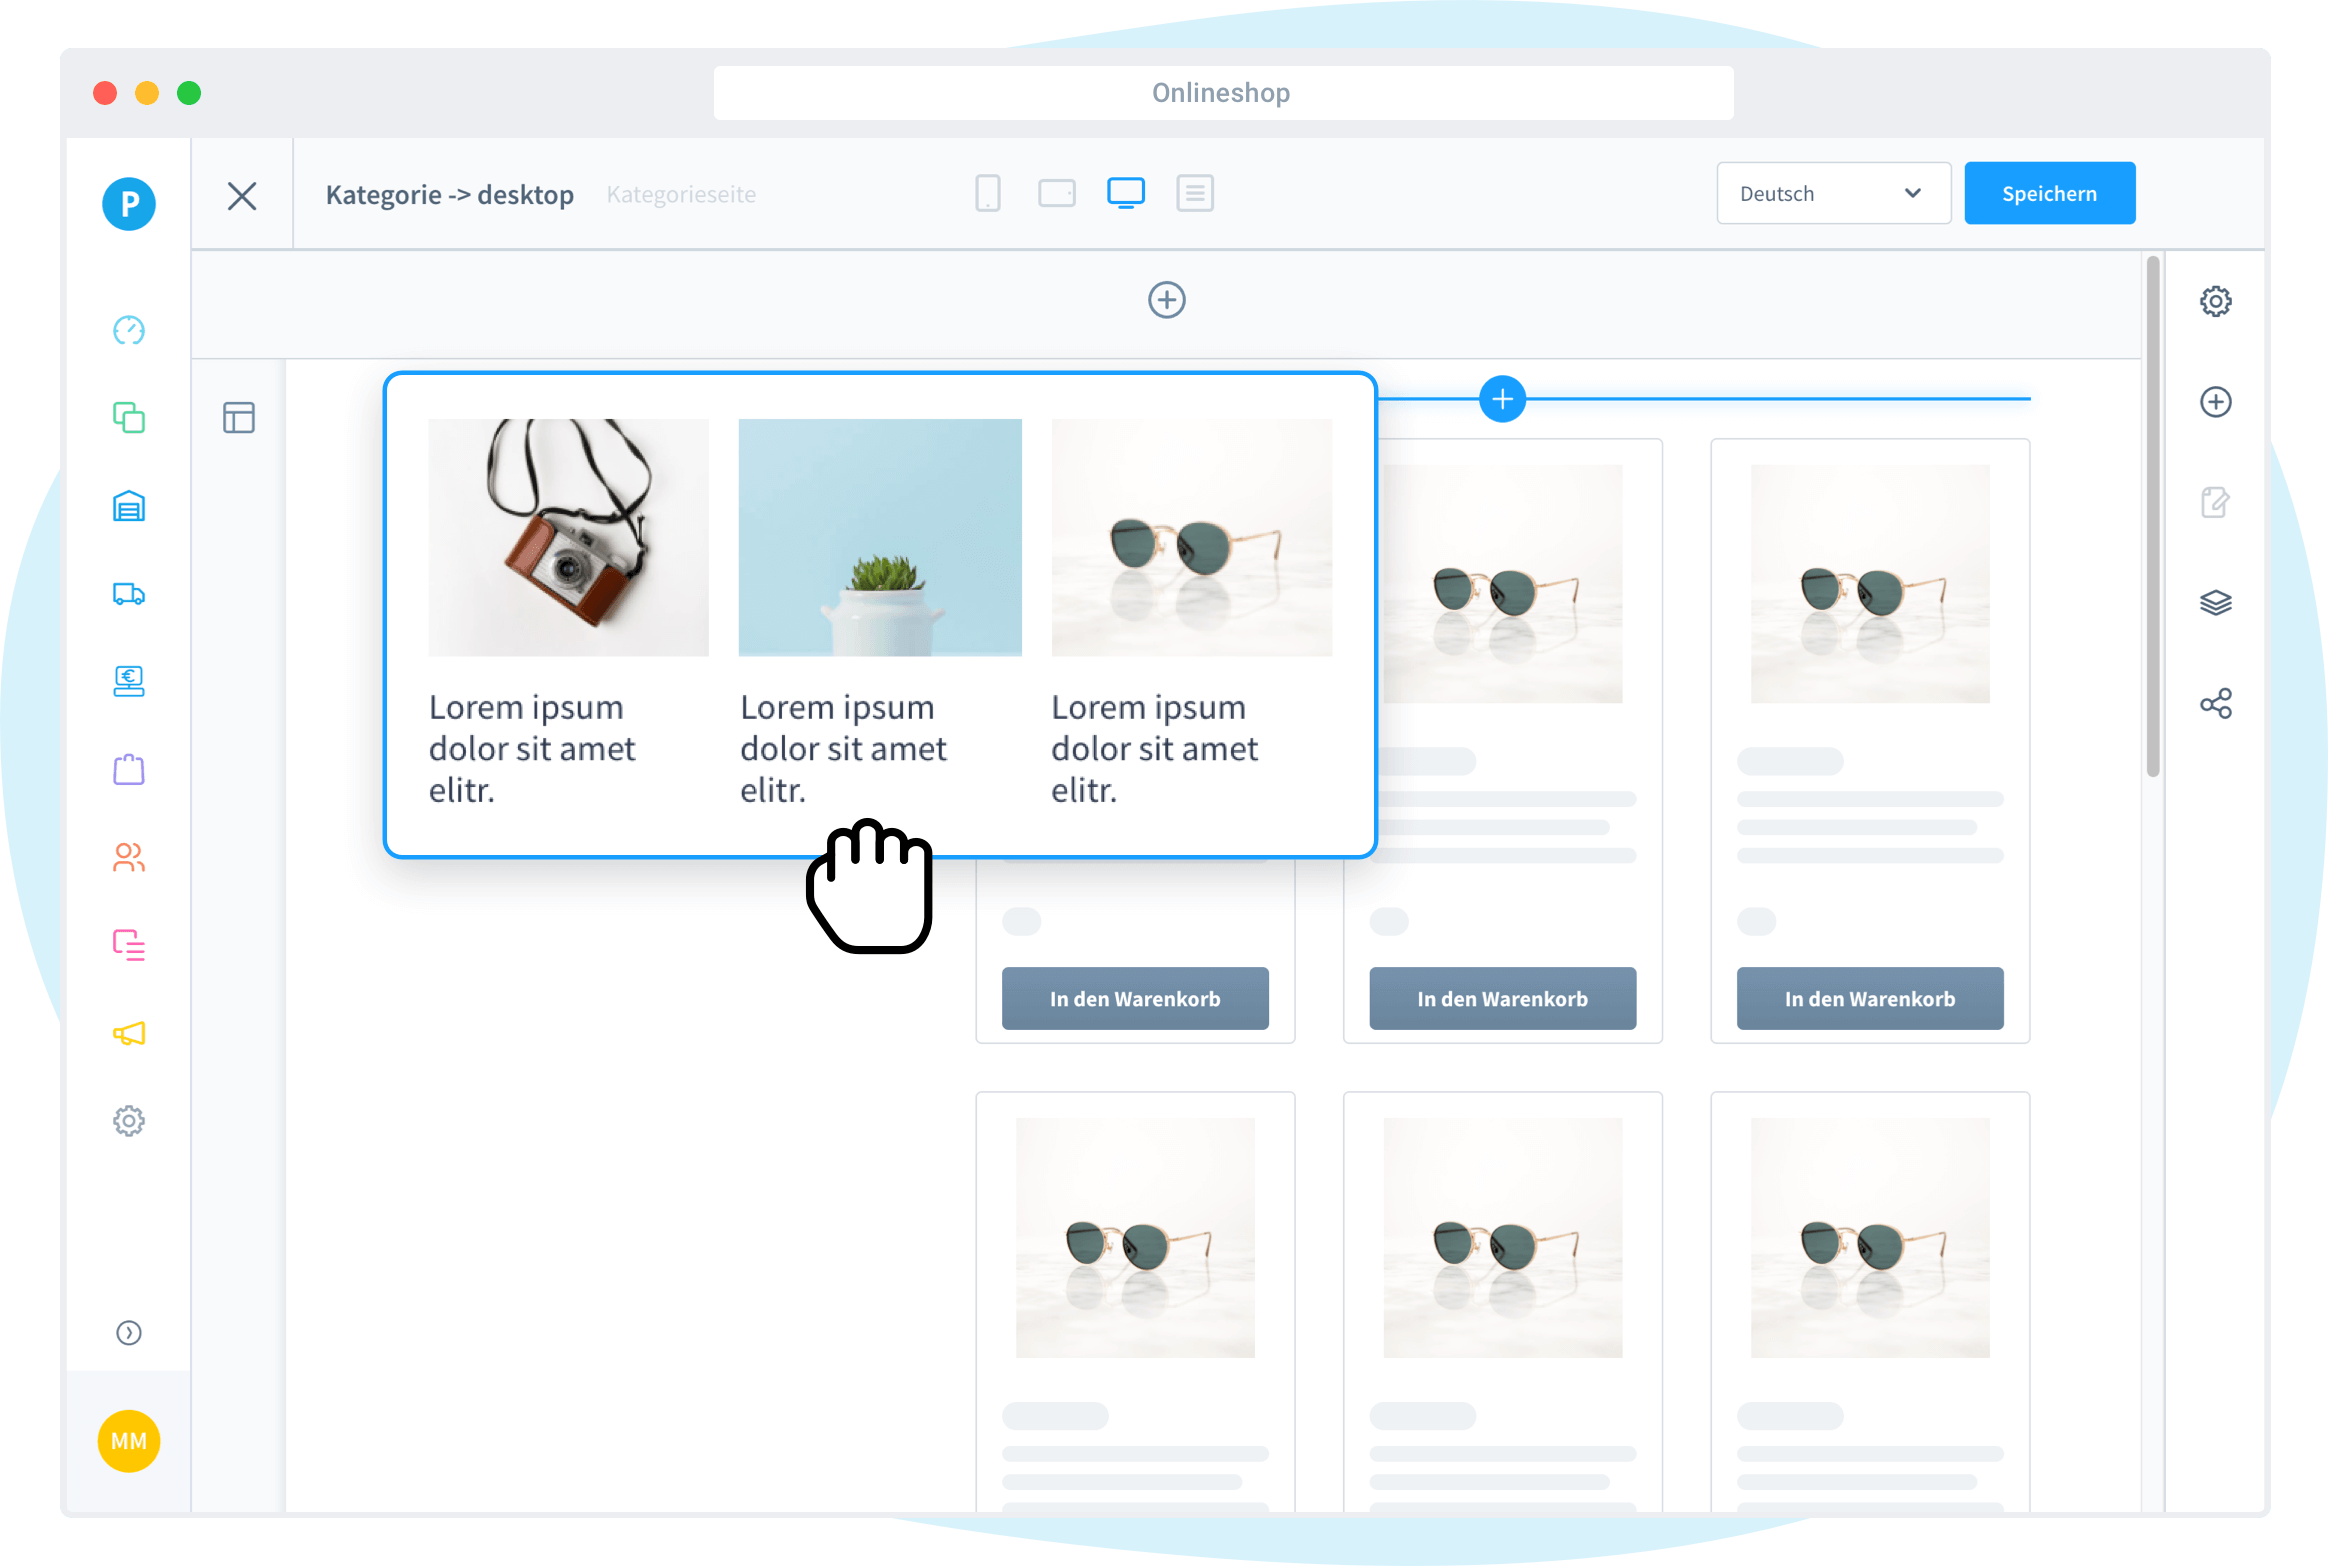Viewport: 2328px width, 1566px height.
Task: Open the edit note icon in right panel
Action: click(x=2216, y=502)
